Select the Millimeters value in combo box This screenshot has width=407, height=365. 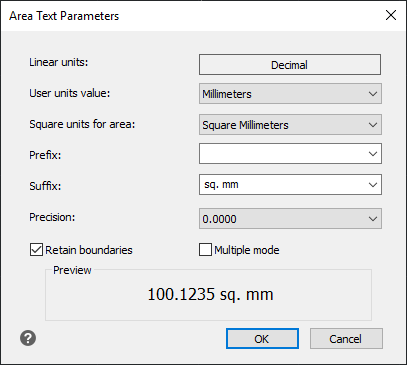click(x=227, y=94)
